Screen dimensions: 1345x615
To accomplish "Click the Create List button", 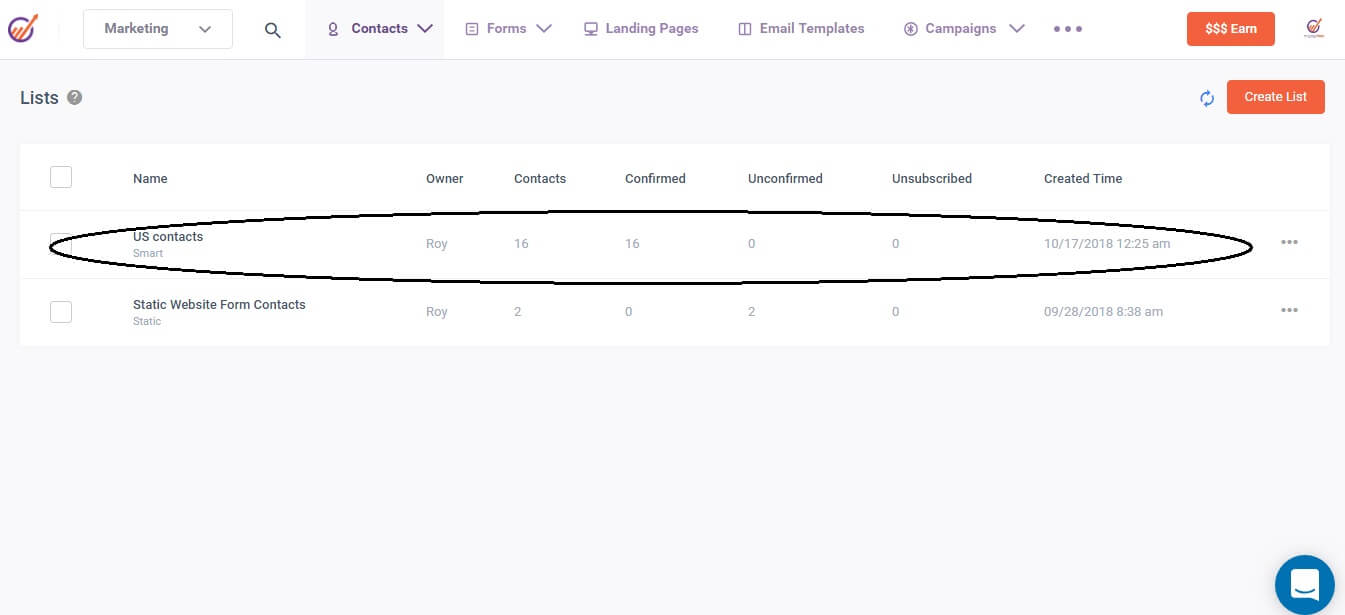I will click(1276, 97).
